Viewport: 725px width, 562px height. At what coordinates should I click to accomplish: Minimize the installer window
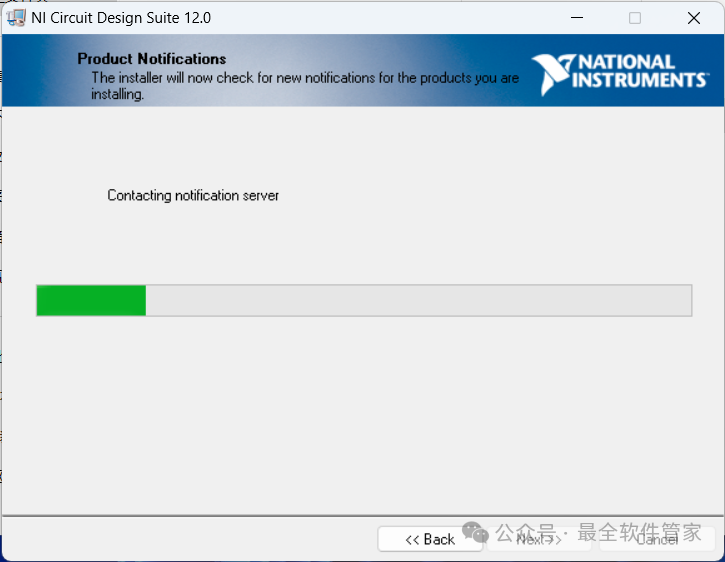pyautogui.click(x=576, y=18)
